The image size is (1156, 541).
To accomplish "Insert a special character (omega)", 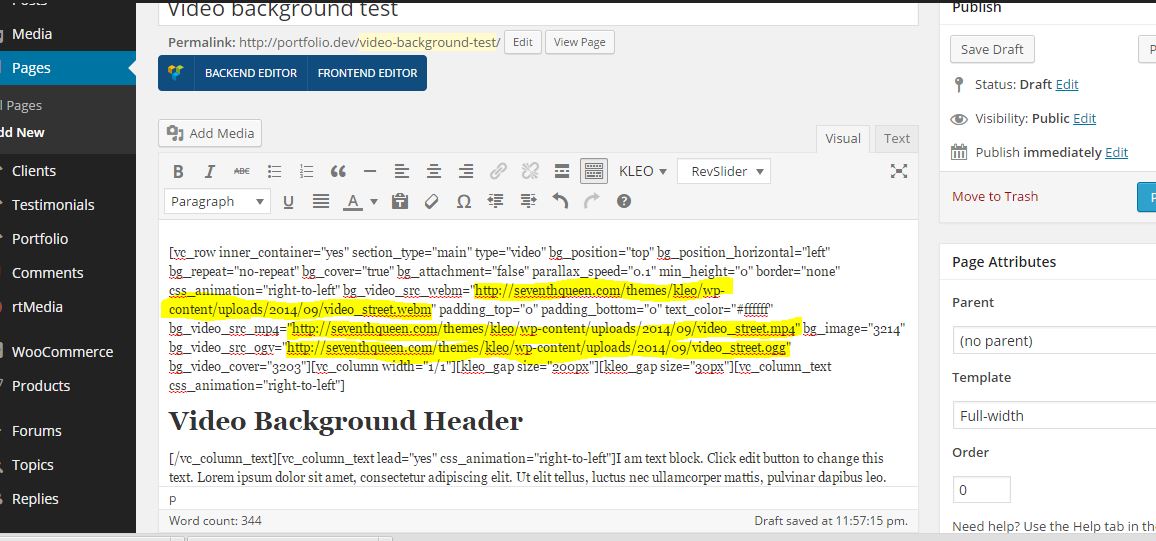I will pos(464,201).
